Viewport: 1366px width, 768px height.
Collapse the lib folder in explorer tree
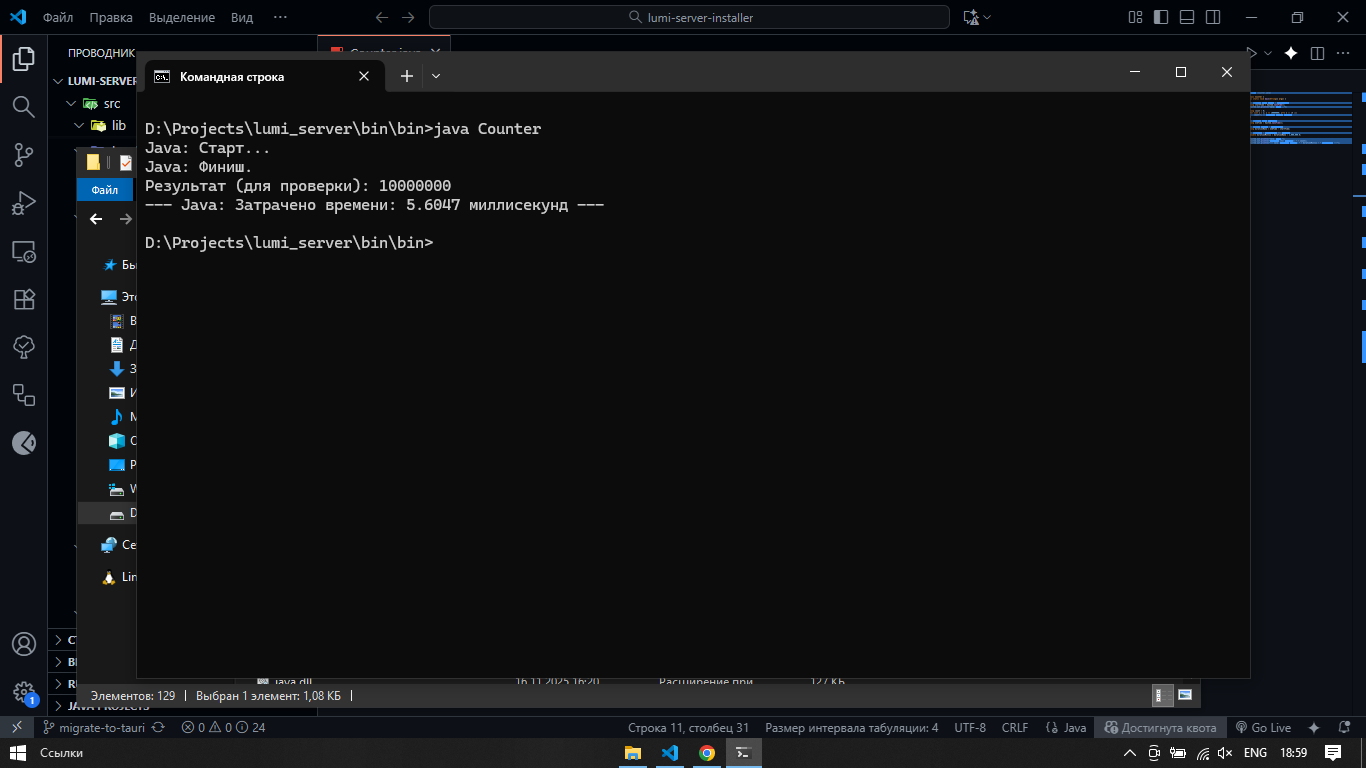[79, 125]
